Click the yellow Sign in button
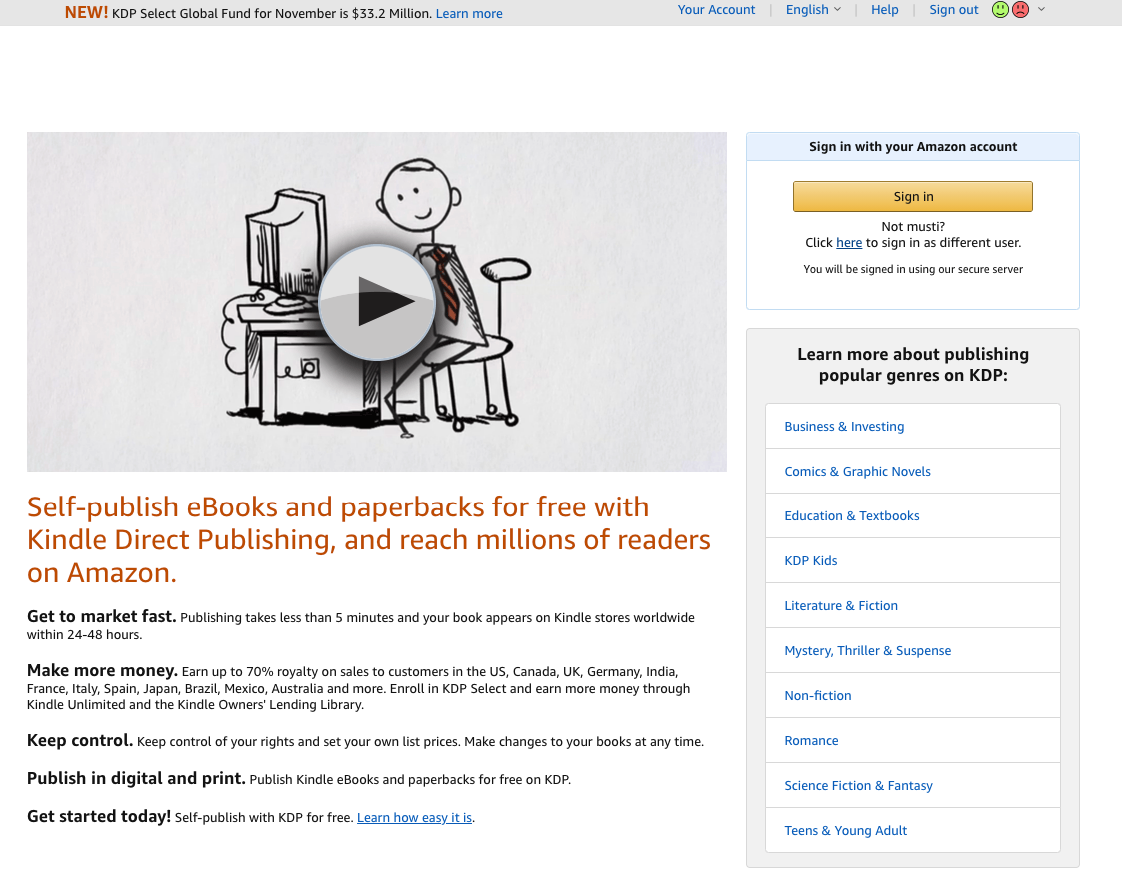 coord(912,196)
